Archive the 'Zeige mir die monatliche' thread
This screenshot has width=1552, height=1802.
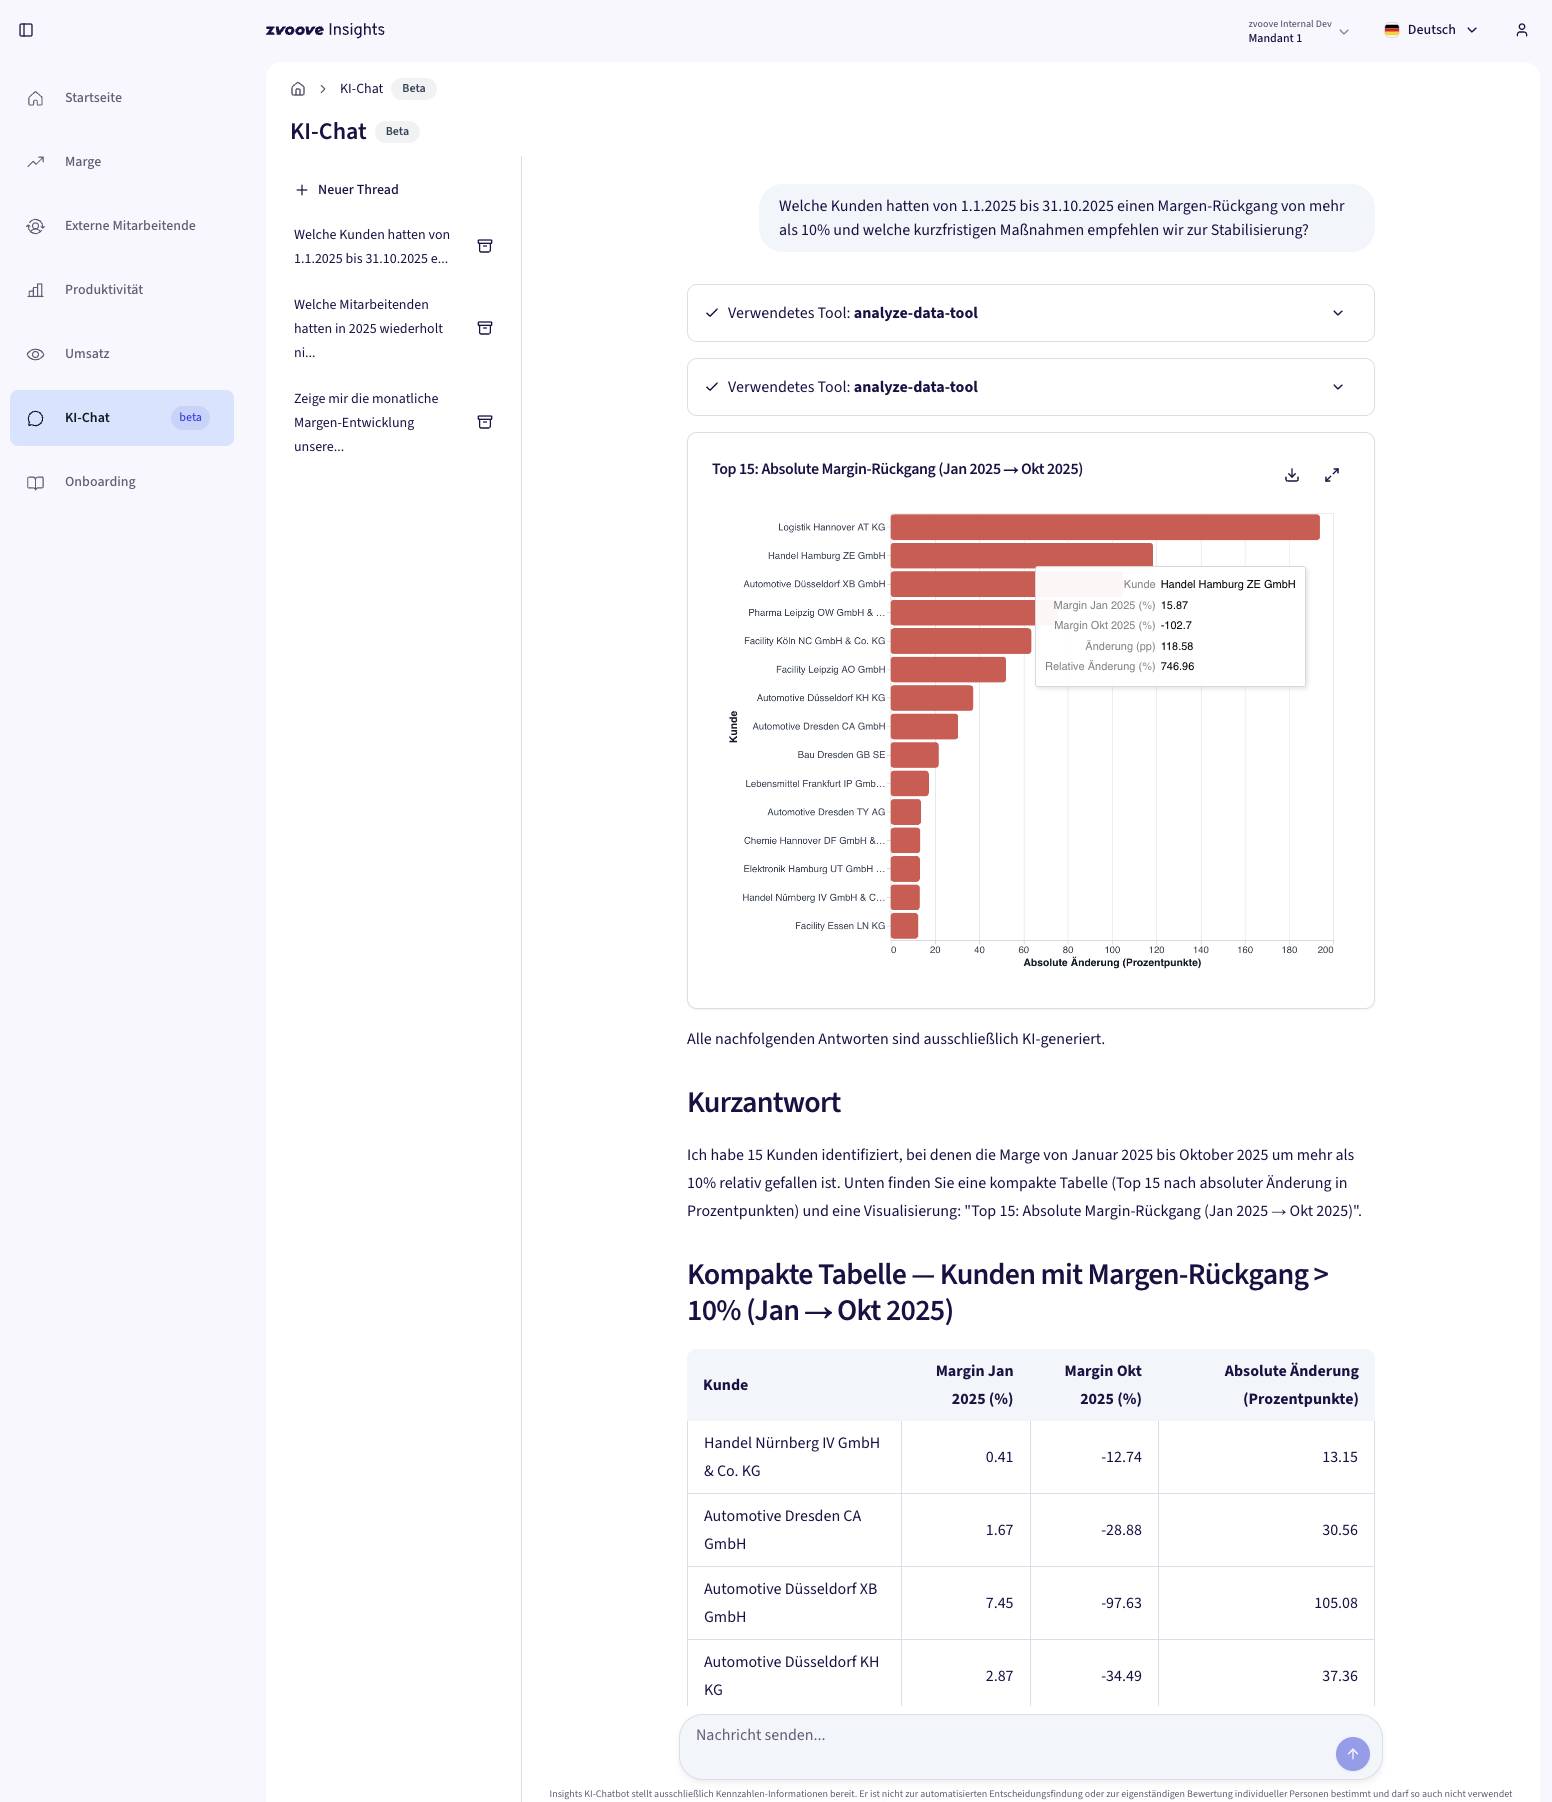click(x=485, y=422)
